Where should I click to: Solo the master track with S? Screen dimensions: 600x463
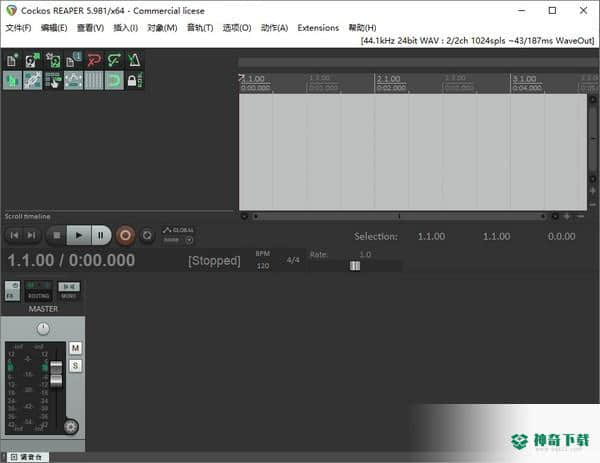[75, 366]
